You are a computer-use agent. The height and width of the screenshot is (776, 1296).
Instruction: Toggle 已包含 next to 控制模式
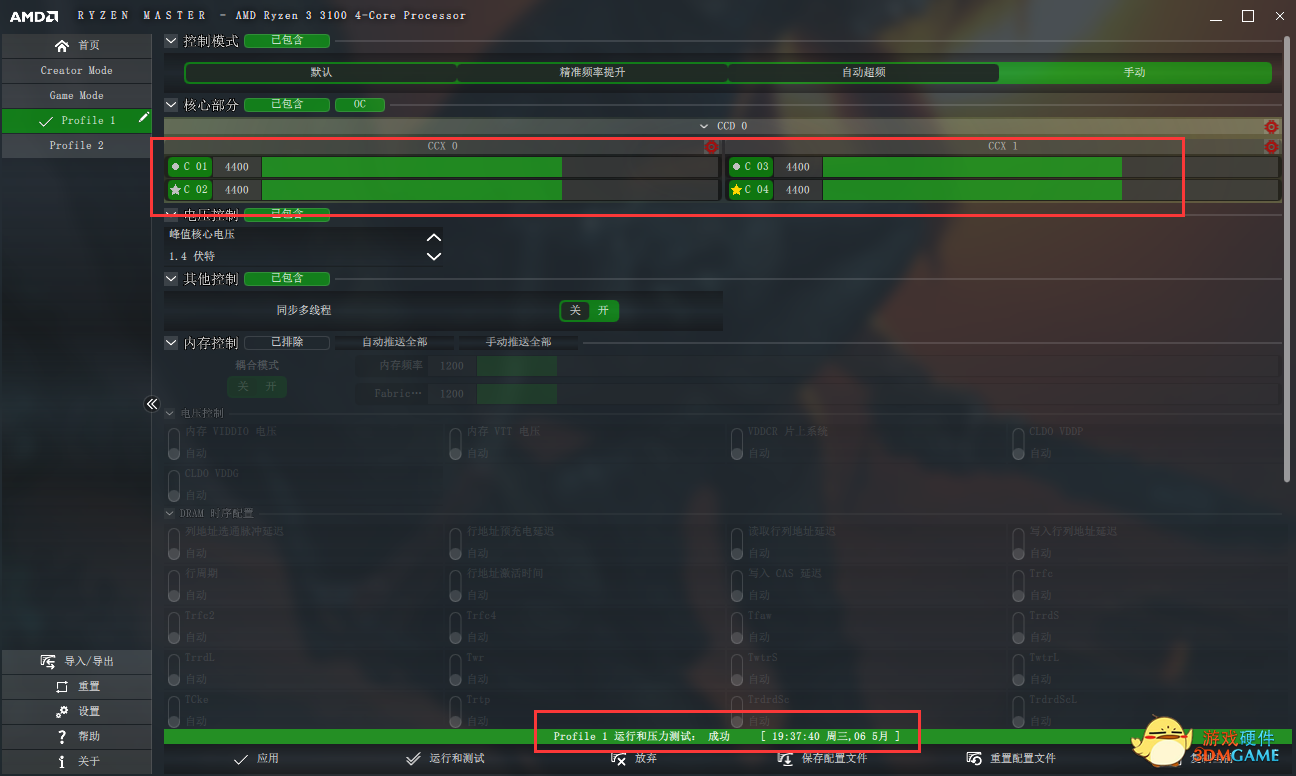(286, 41)
